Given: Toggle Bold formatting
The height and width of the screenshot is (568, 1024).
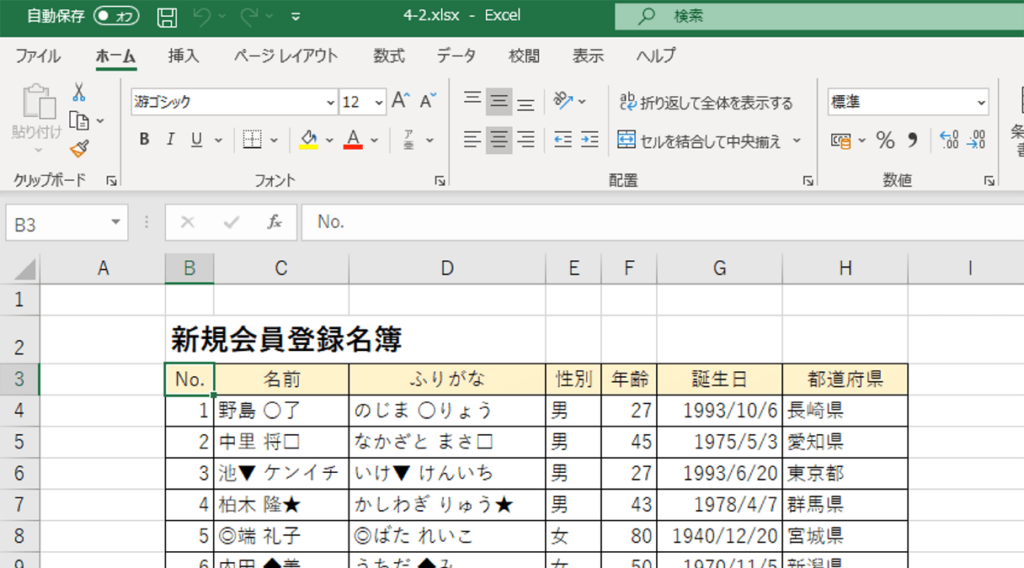Looking at the screenshot, I should coord(144,140).
